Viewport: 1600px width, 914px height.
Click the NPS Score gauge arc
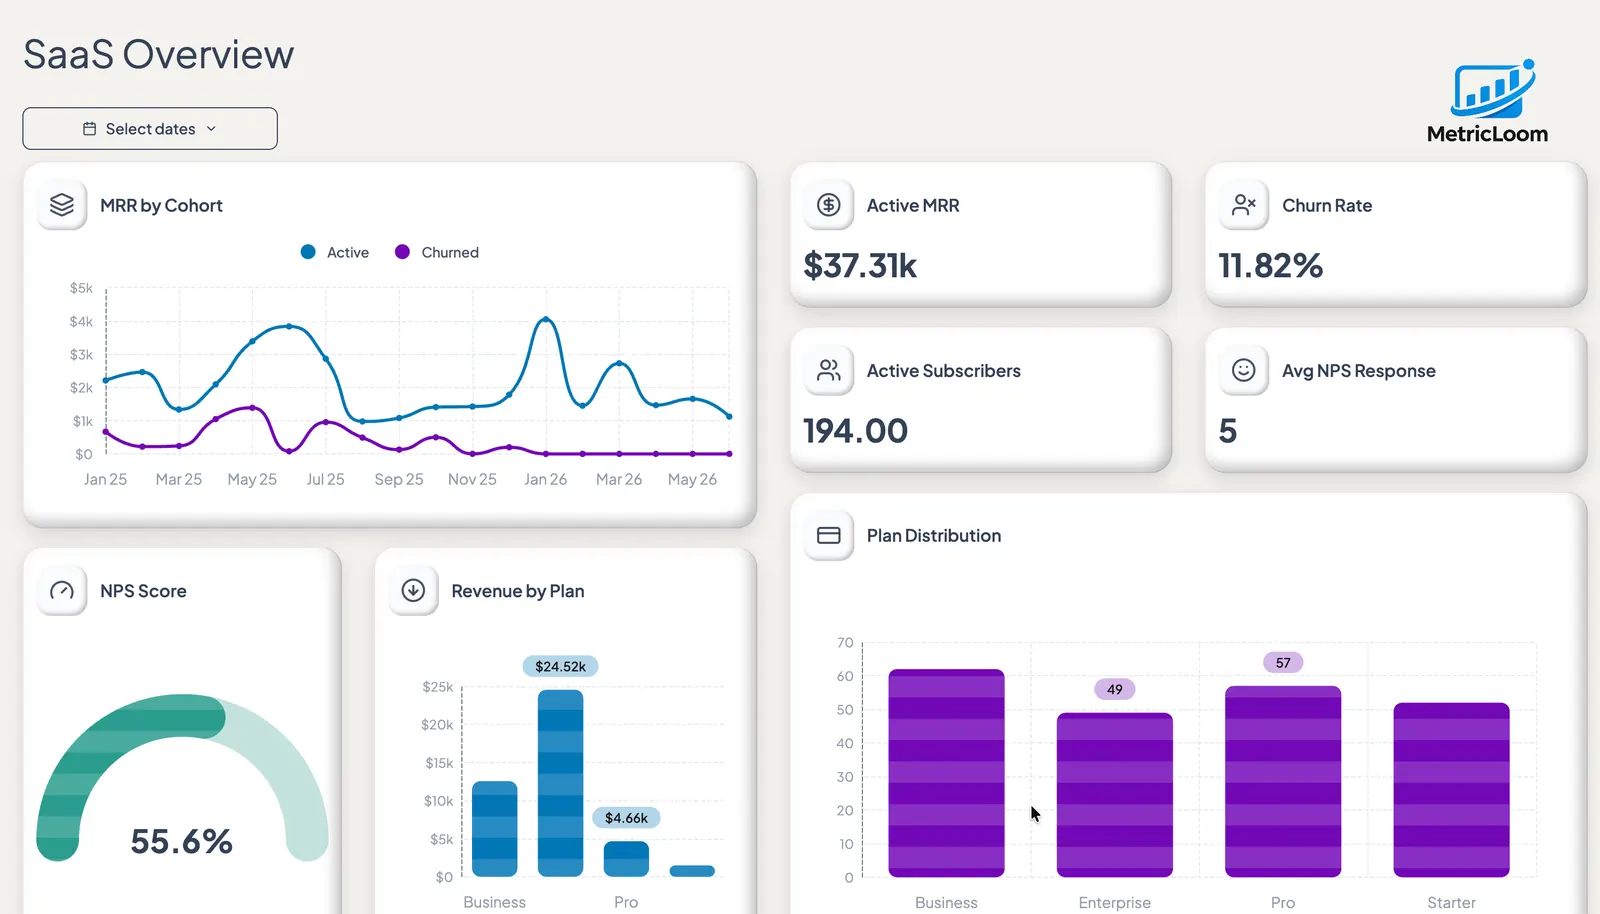coord(182,715)
